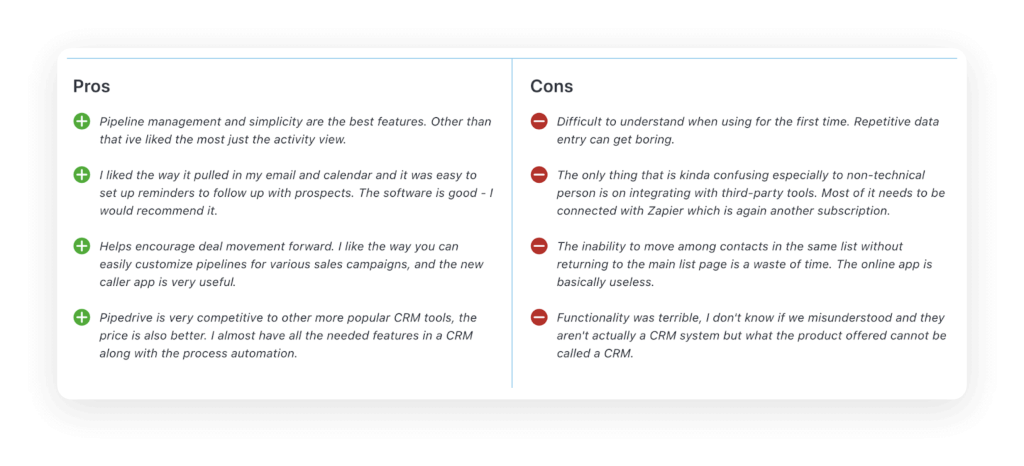
Task: Click the review saying it cannot be called a CRM
Action: click(x=751, y=335)
